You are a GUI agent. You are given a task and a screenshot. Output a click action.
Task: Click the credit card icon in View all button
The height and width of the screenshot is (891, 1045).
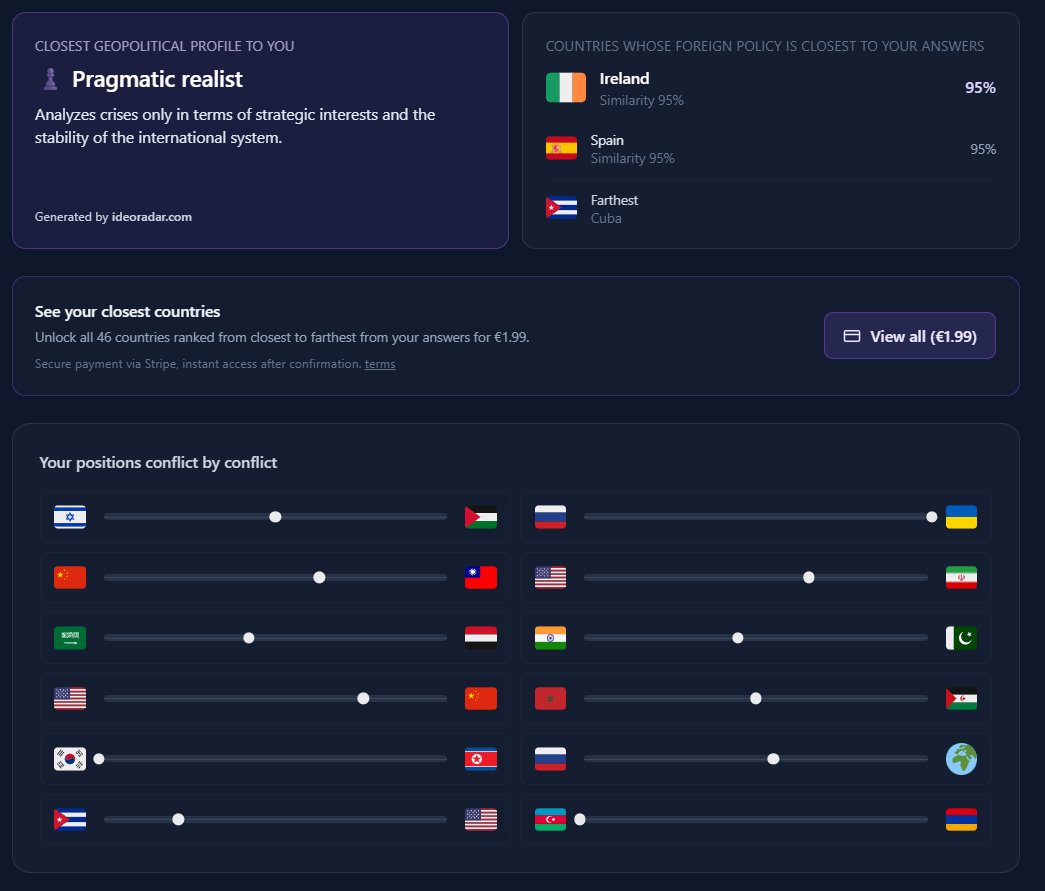[851, 336]
